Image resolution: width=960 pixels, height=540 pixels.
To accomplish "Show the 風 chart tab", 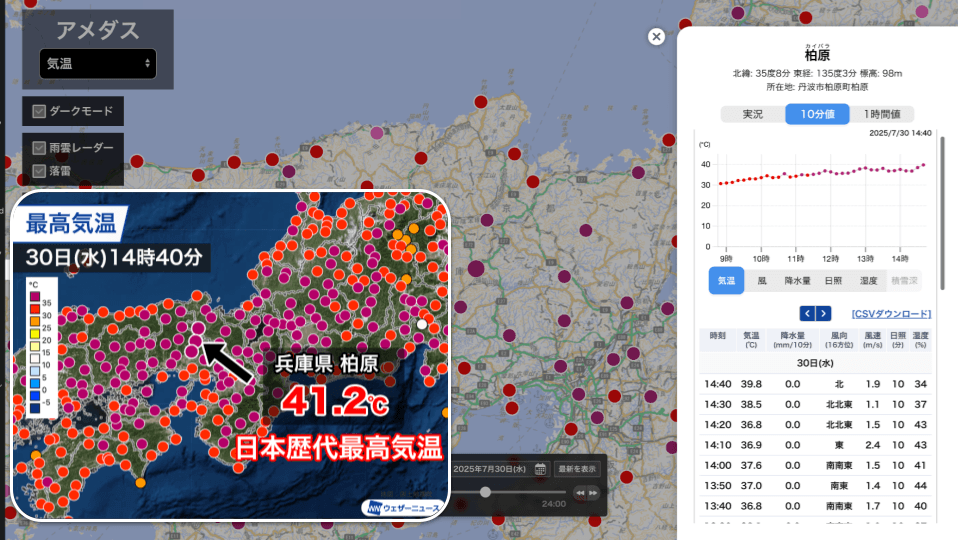I will [x=762, y=281].
